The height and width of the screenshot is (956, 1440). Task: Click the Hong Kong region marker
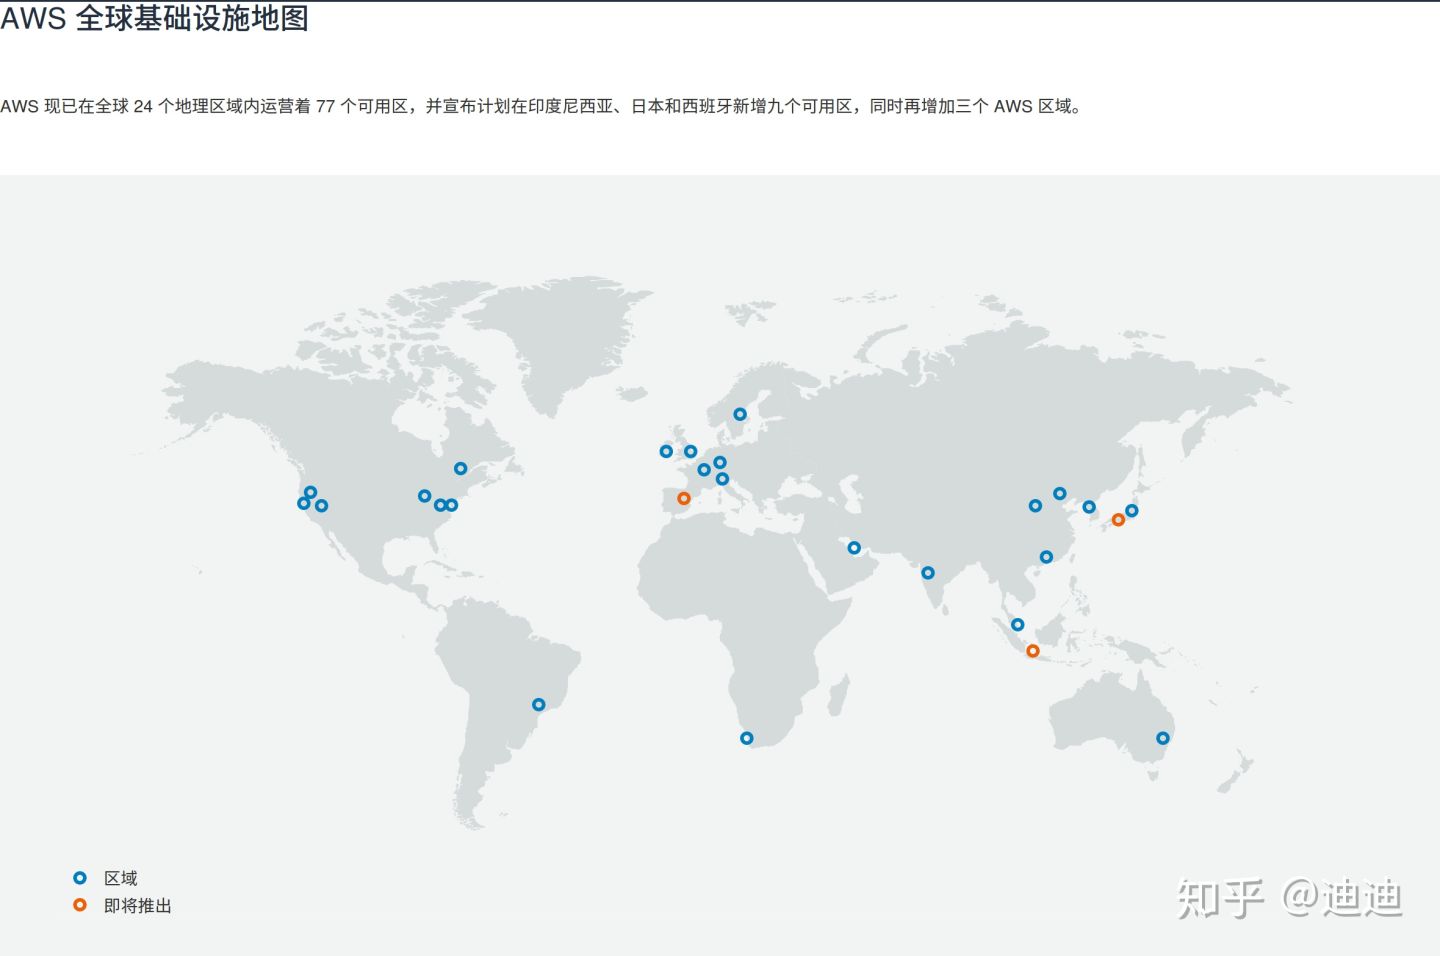1046,557
